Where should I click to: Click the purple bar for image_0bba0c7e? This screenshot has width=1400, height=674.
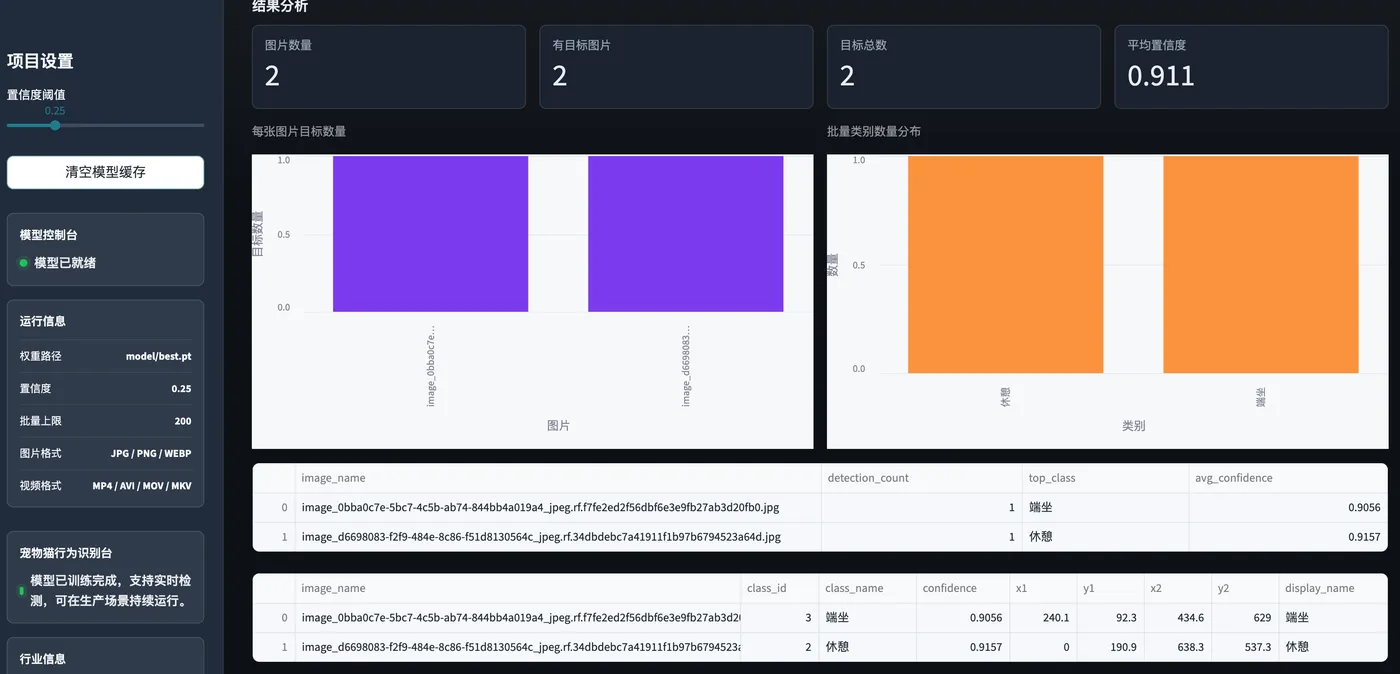[x=430, y=234]
